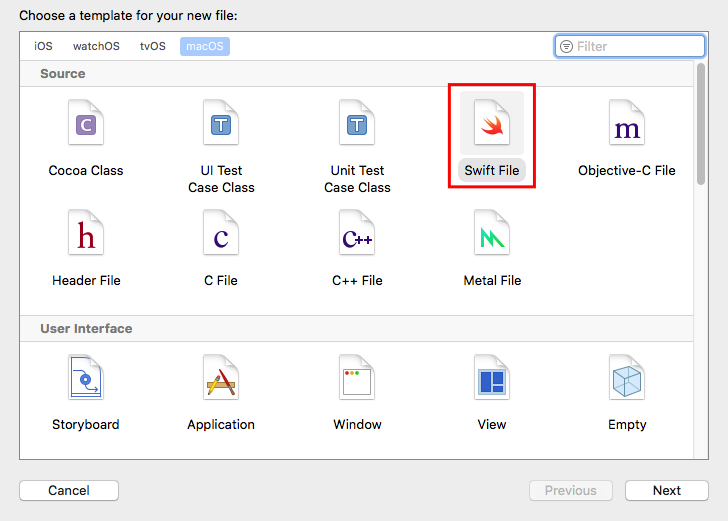Select the Cocoa Class template icon
728x521 pixels.
click(86, 125)
